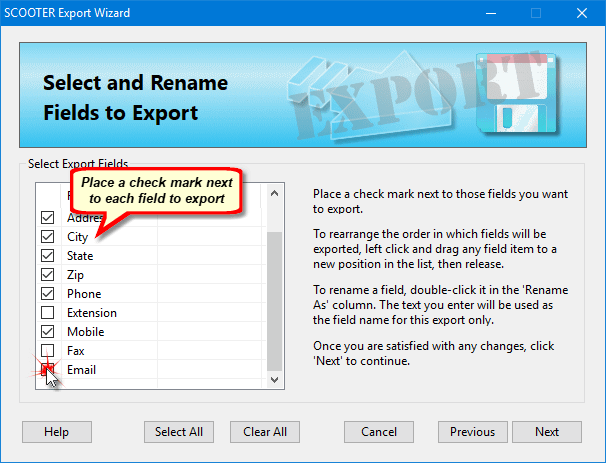Select the Mobile field name
606x463 pixels.
click(x=85, y=332)
